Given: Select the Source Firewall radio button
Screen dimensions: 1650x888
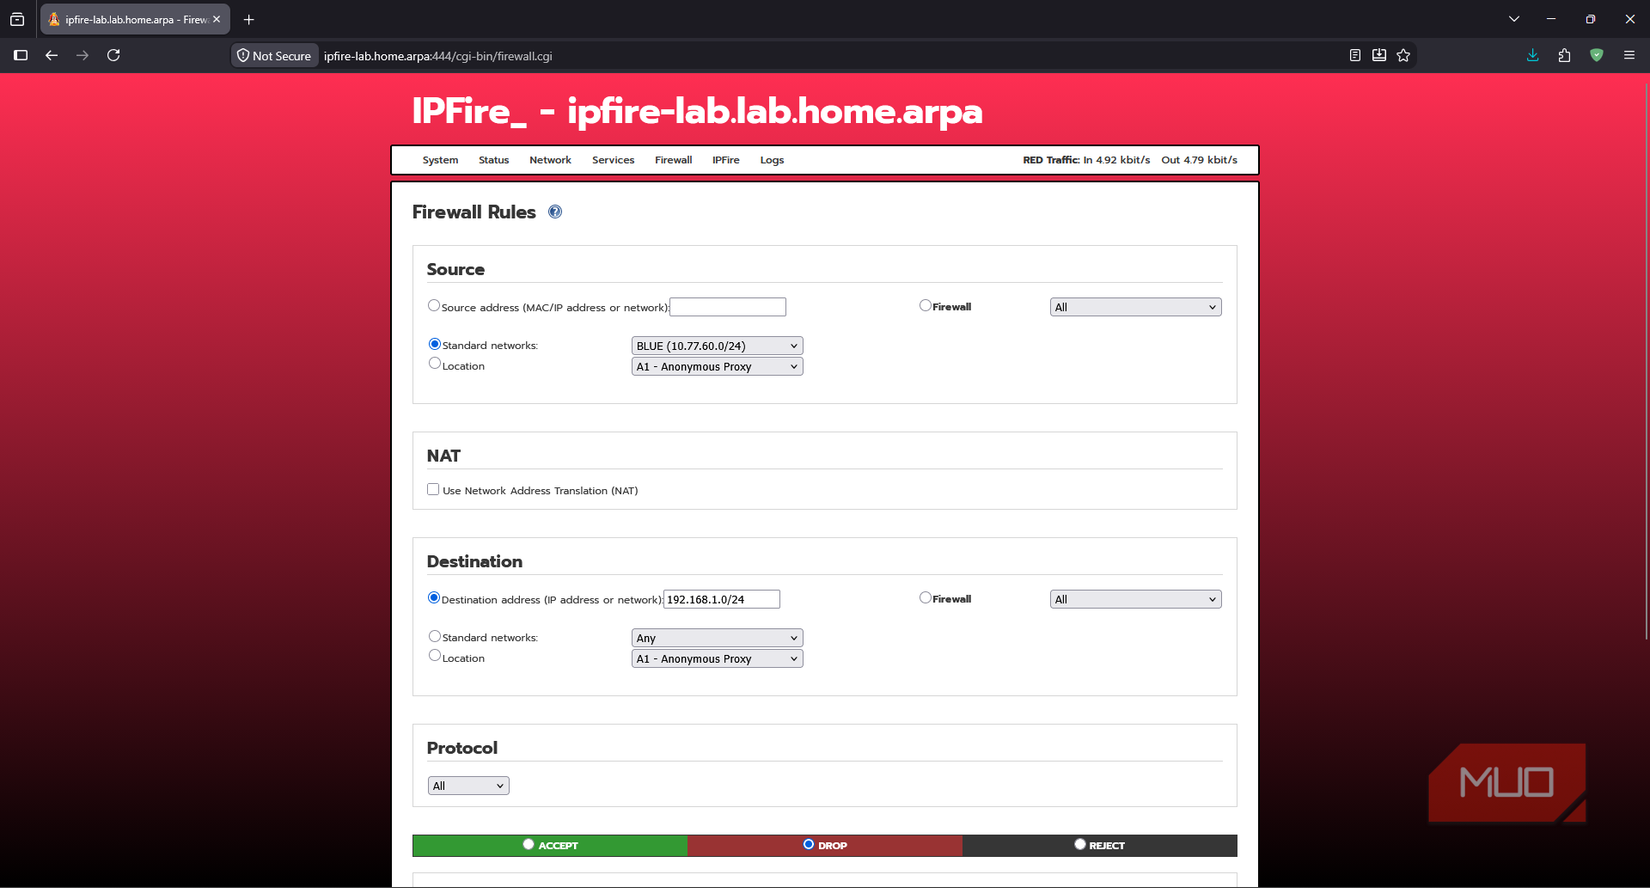Looking at the screenshot, I should click(x=925, y=306).
